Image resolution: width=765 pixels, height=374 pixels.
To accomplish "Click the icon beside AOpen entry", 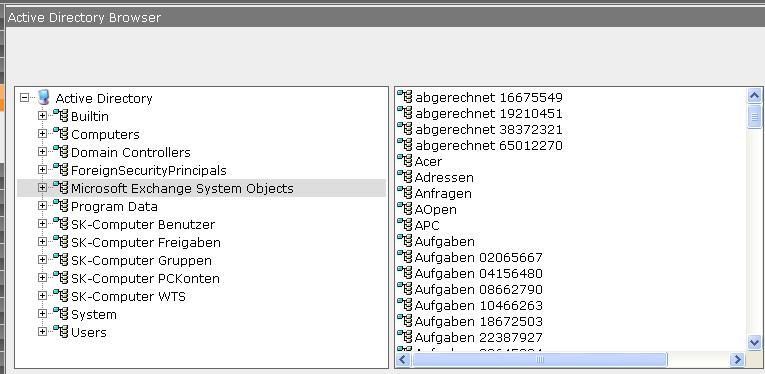I will pos(405,209).
